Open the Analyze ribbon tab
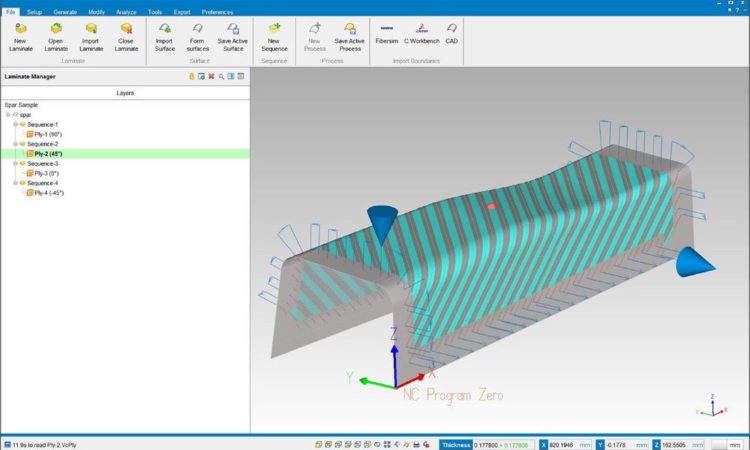Image resolution: width=750 pixels, height=450 pixels. point(126,12)
